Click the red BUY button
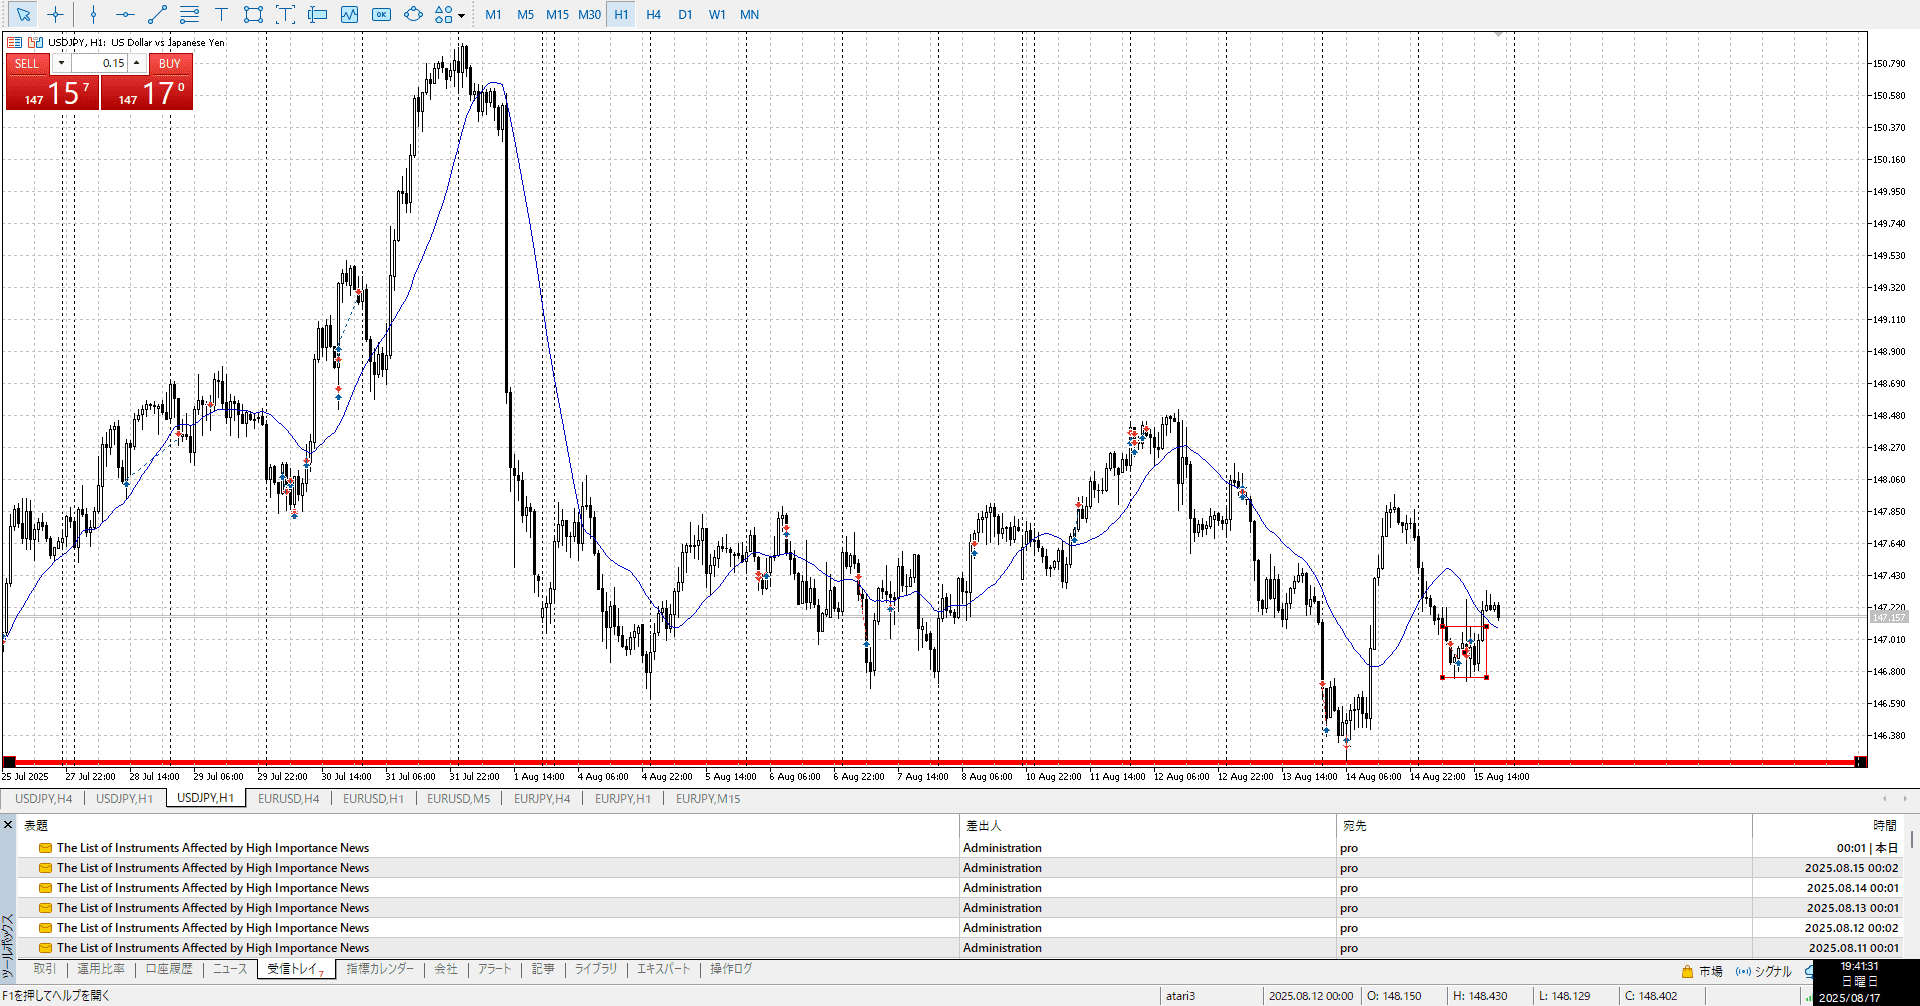 click(170, 63)
